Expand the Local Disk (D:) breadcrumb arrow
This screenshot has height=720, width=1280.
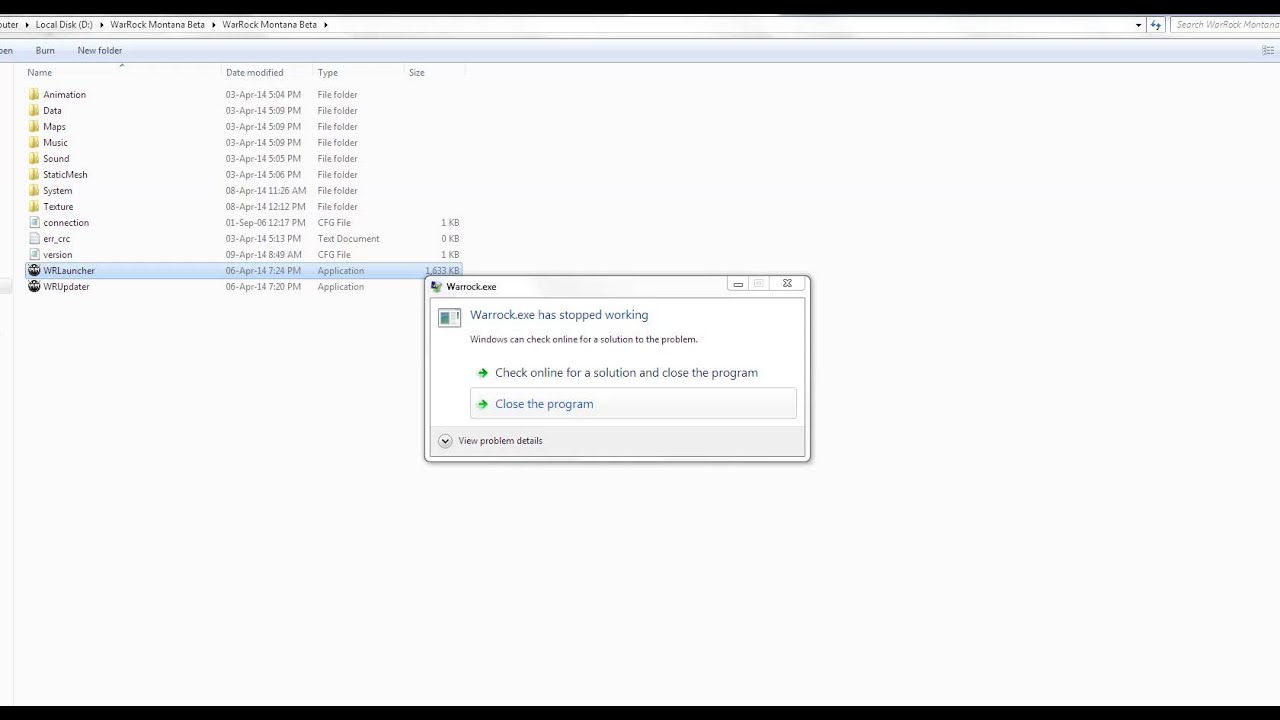click(x=101, y=25)
